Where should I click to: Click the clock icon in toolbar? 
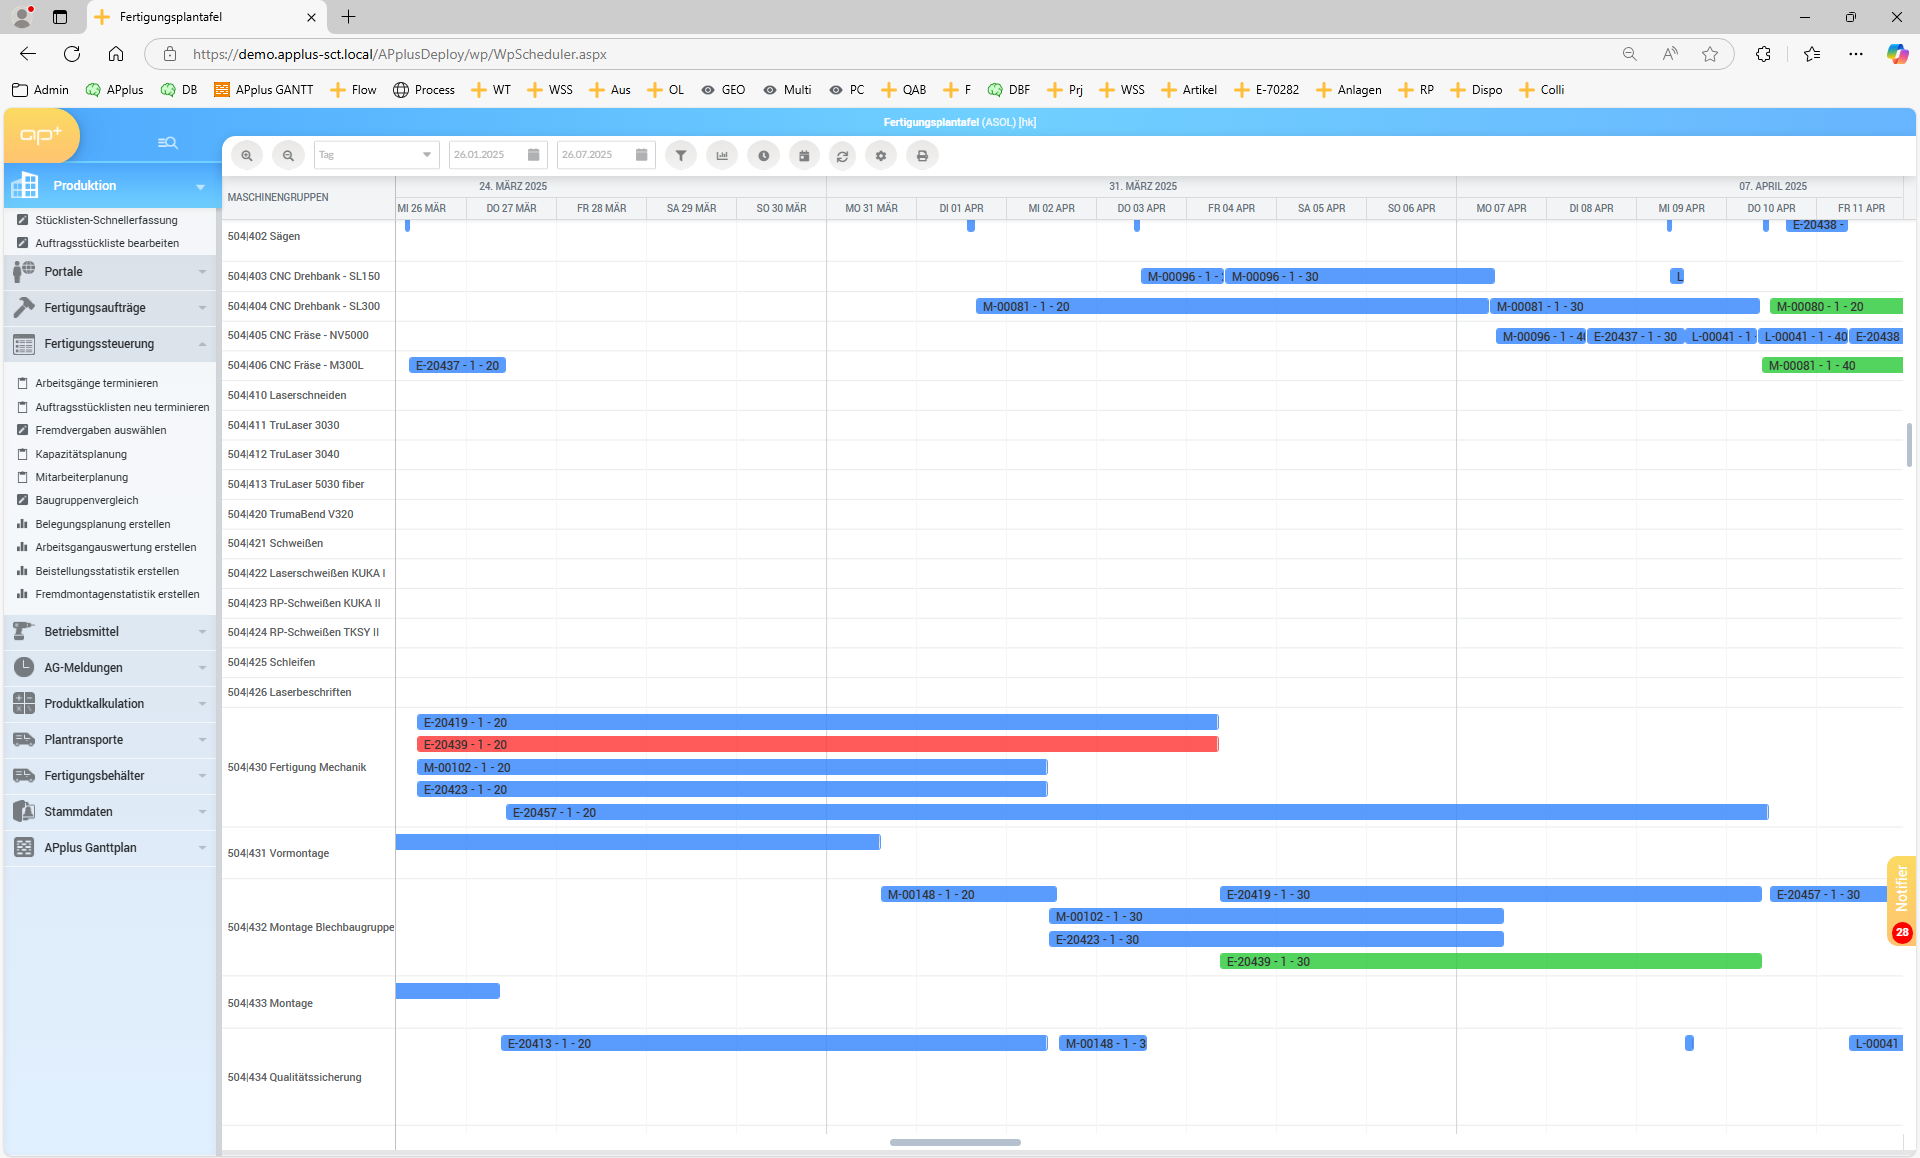click(763, 156)
